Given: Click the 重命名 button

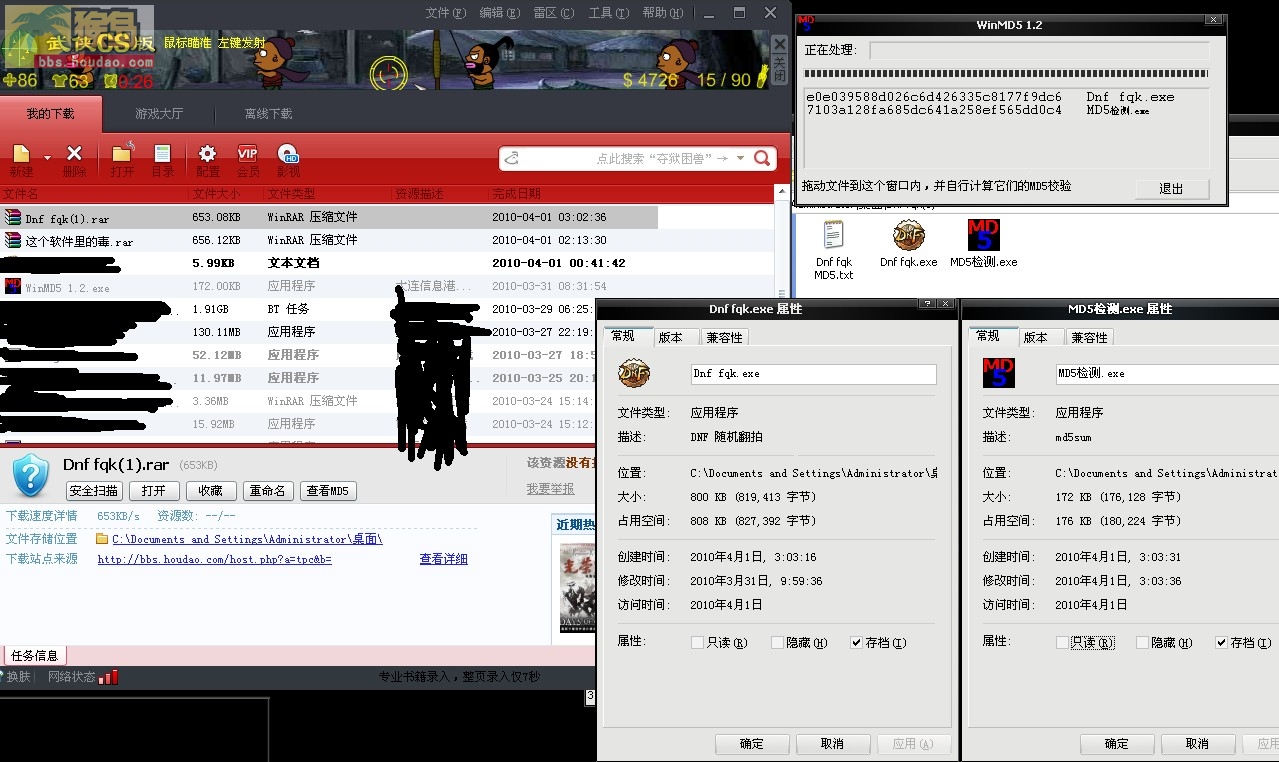Looking at the screenshot, I should pyautogui.click(x=268, y=491).
